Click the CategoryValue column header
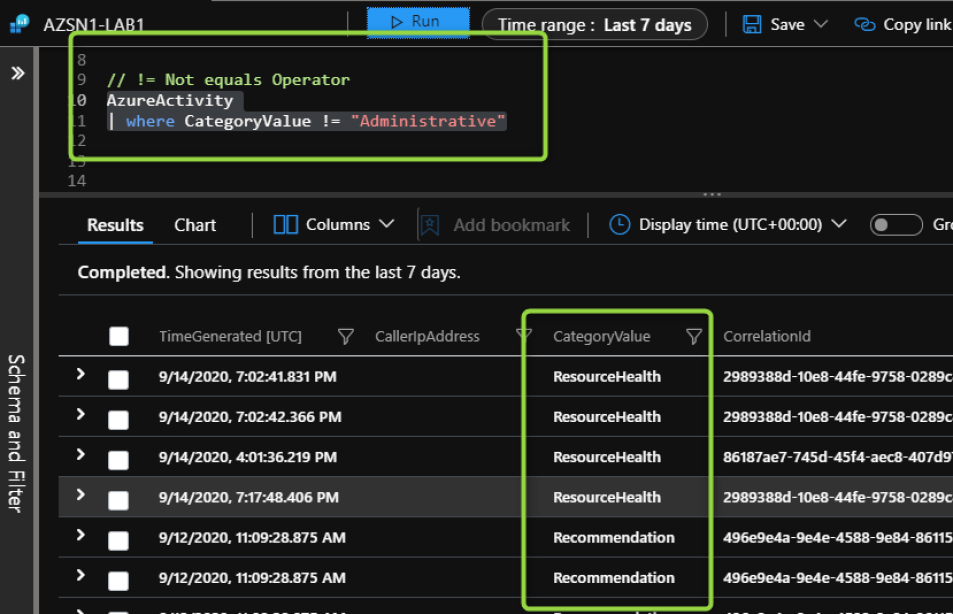This screenshot has width=953, height=614. click(601, 336)
